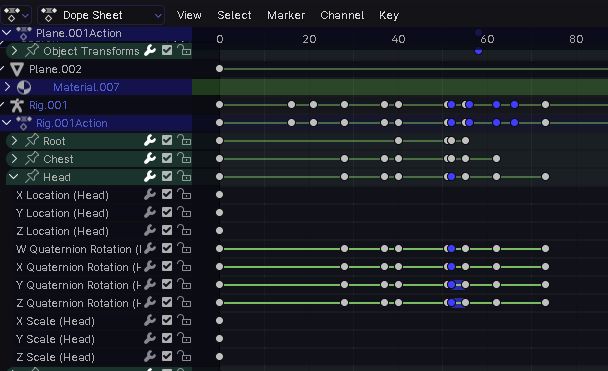The width and height of the screenshot is (608, 371).
Task: Select the Z Quaternion Rotation channel name
Action: coord(78,303)
